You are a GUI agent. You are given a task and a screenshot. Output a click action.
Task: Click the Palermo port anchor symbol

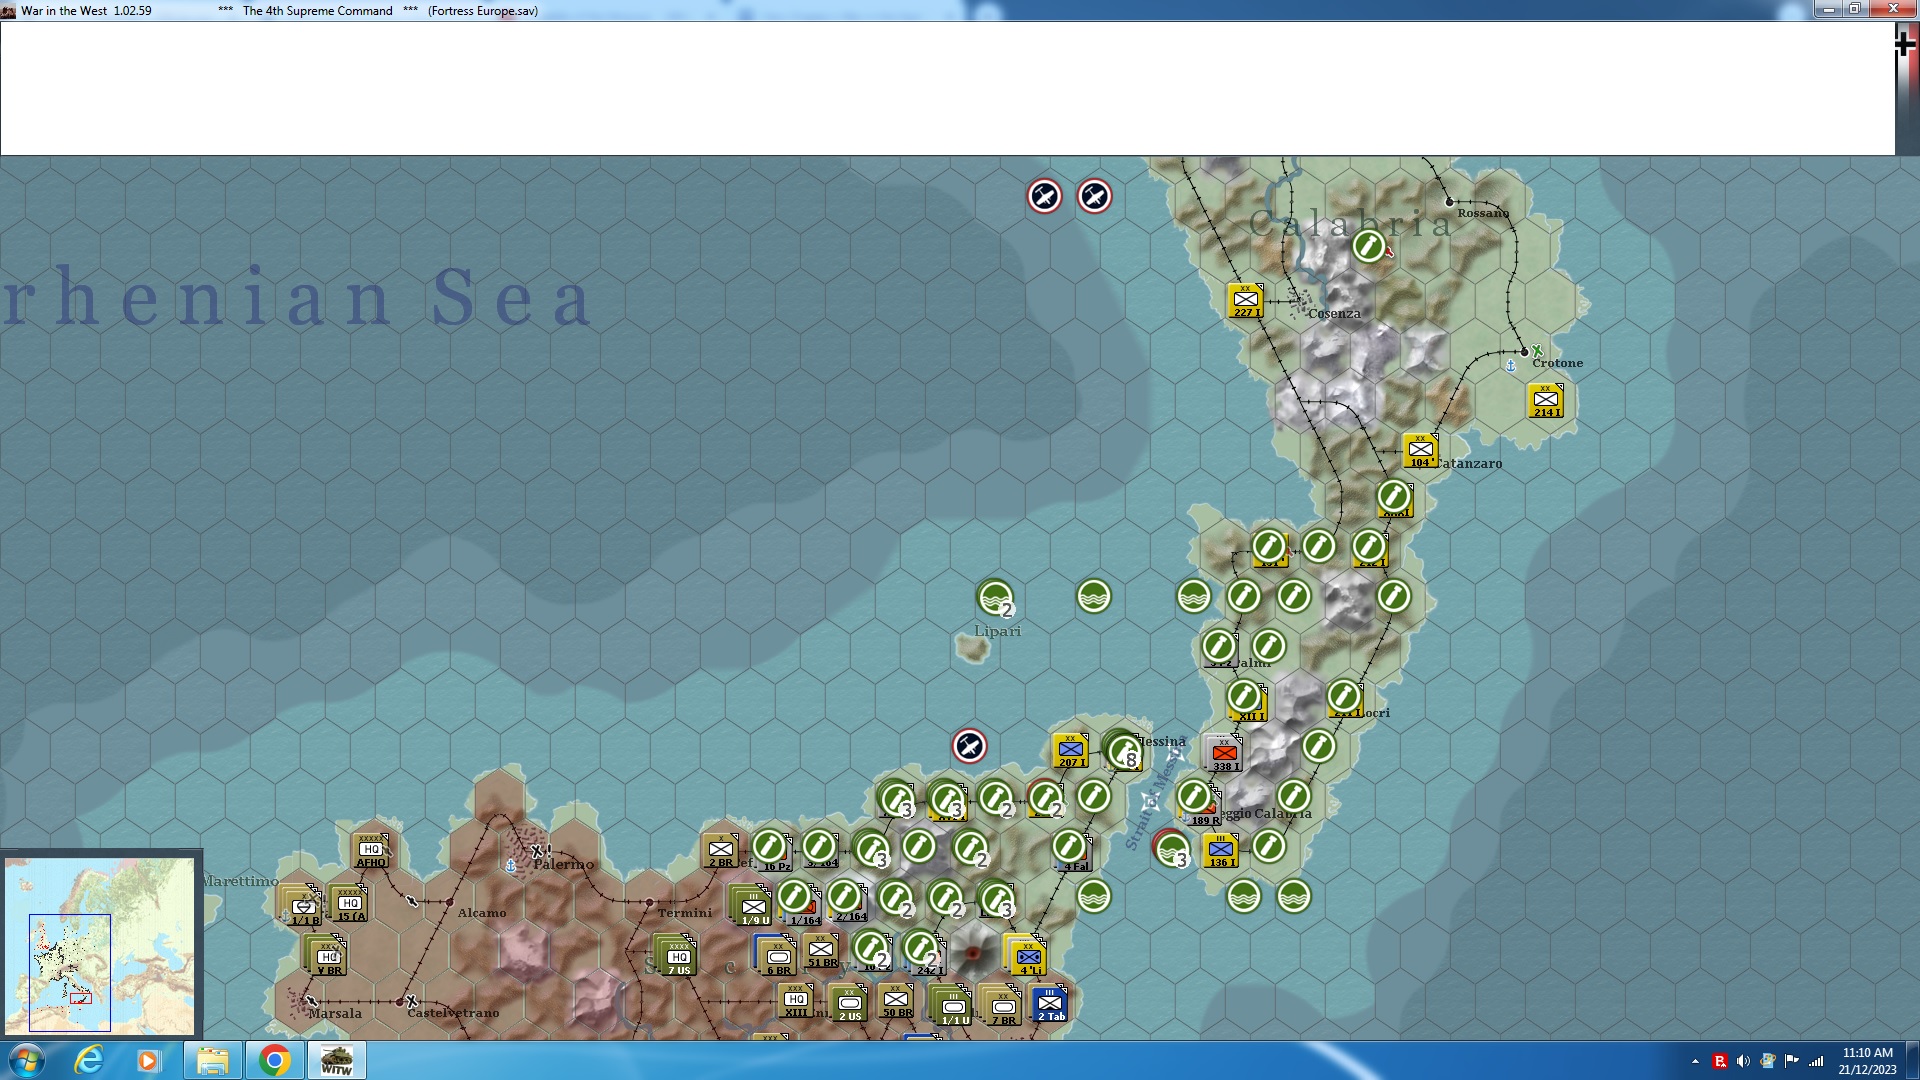pyautogui.click(x=511, y=866)
